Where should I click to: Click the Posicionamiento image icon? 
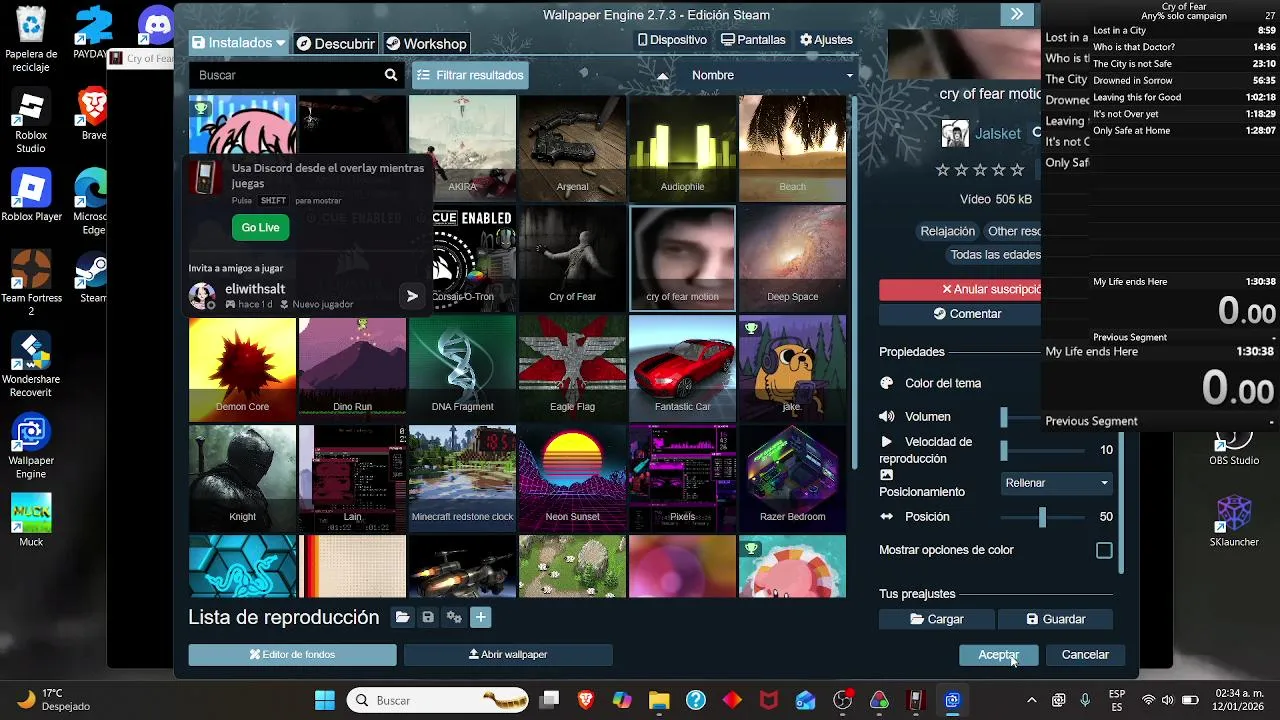click(886, 475)
